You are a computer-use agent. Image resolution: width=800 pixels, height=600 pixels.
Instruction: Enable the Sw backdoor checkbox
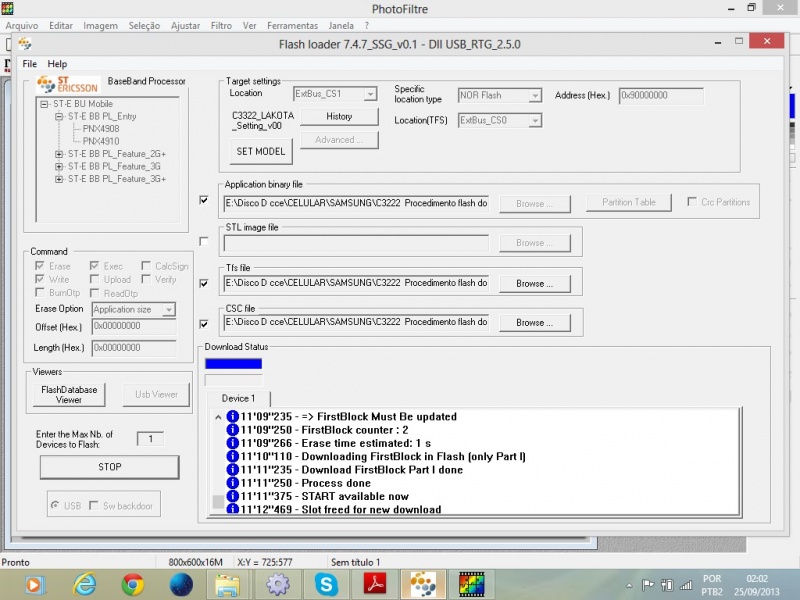point(94,506)
